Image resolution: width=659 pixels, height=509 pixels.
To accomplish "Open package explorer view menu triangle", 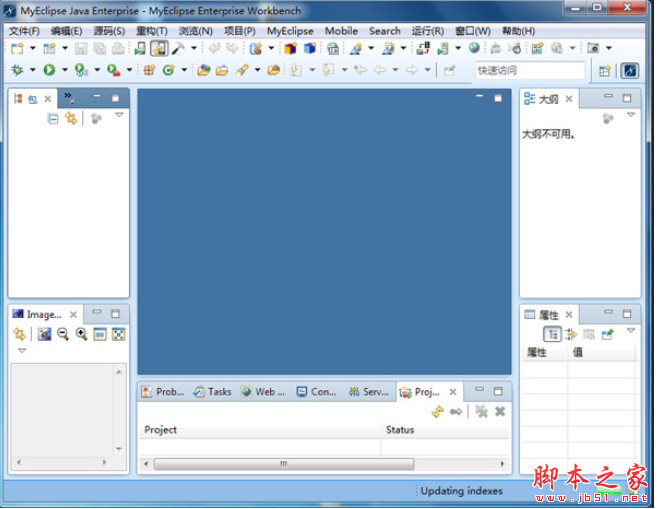I will tap(119, 115).
